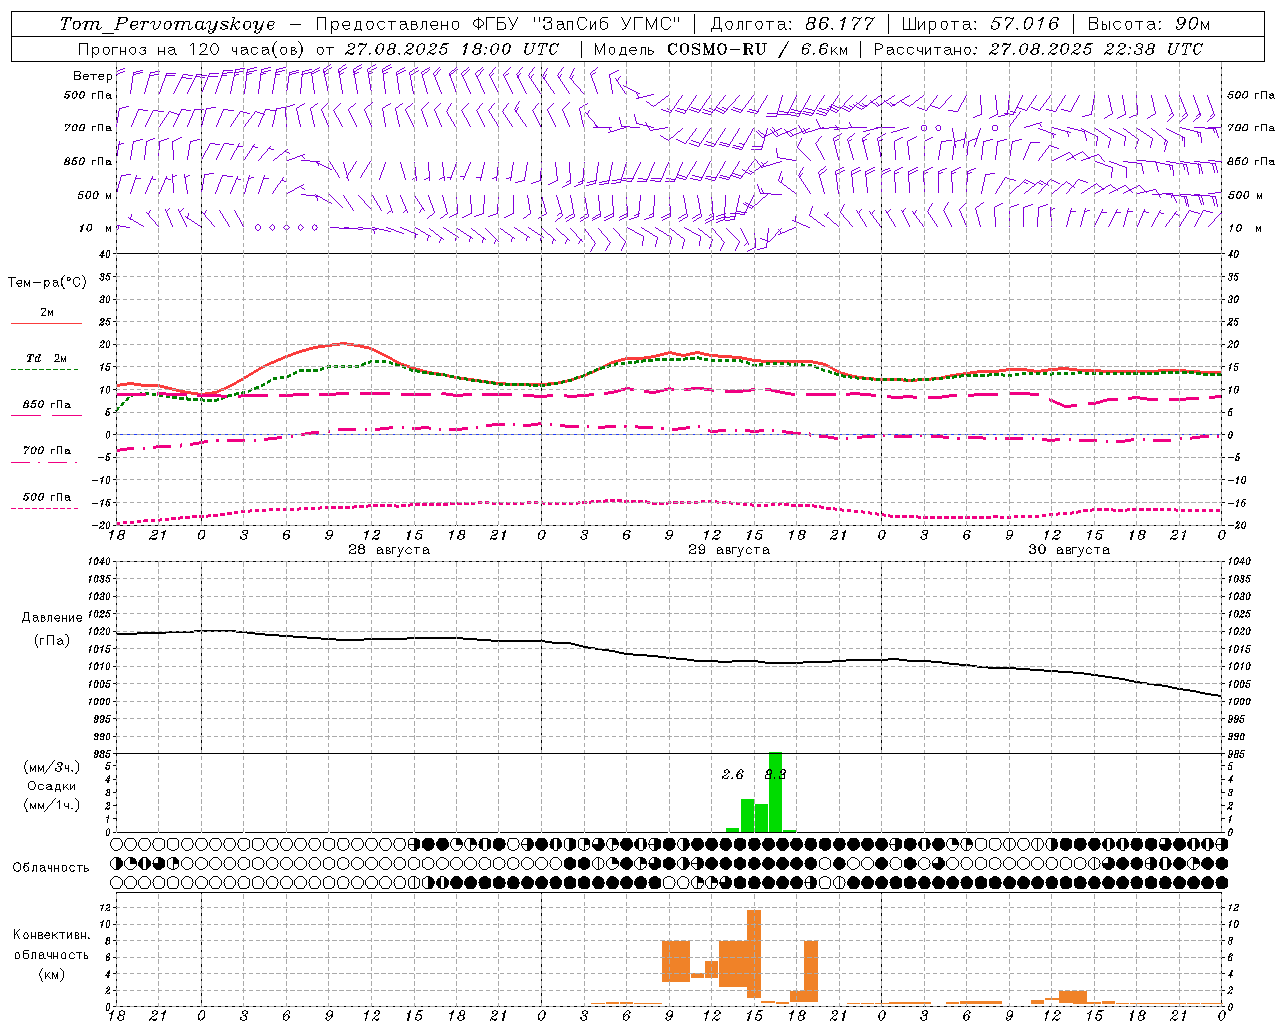
Task: Click the "(км)" convective height unit label
Action: coord(51,974)
